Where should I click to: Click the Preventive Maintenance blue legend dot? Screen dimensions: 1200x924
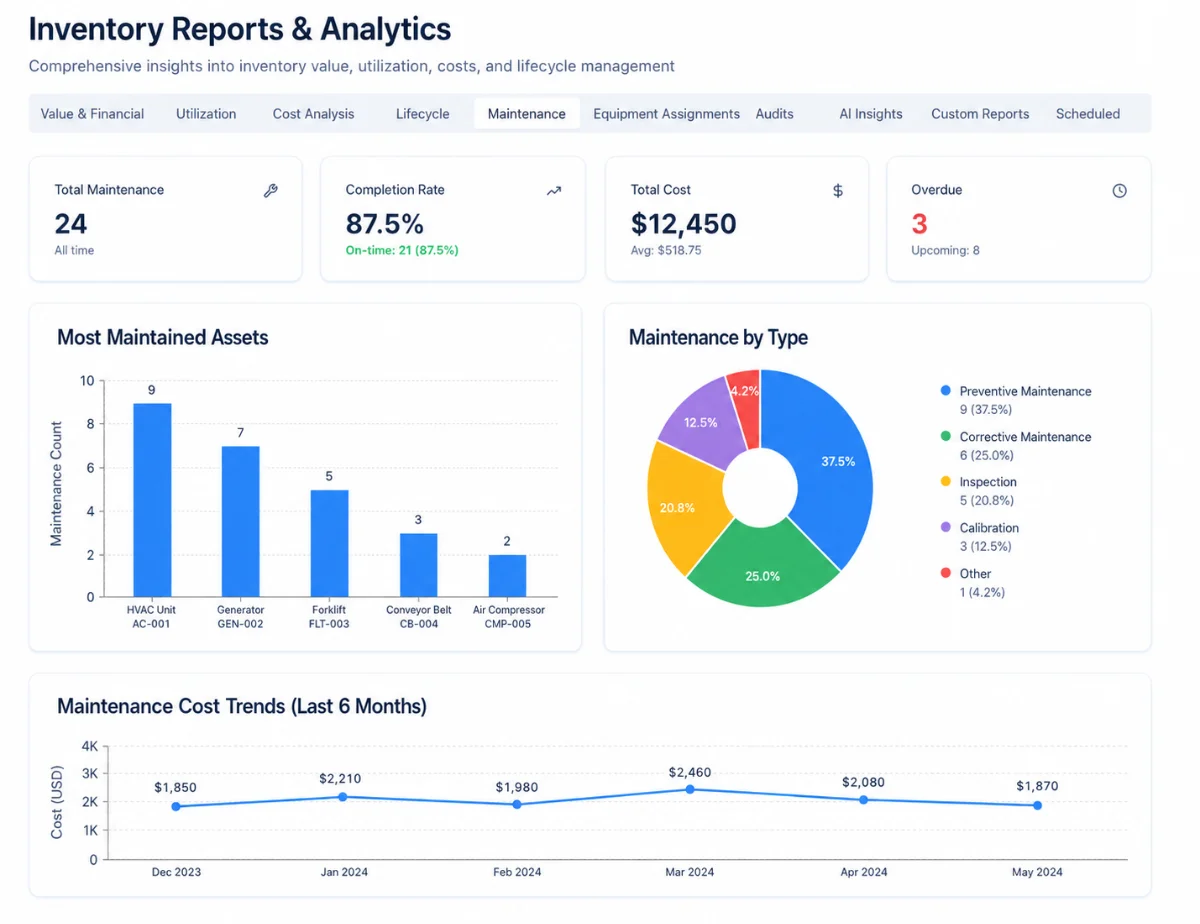(945, 391)
